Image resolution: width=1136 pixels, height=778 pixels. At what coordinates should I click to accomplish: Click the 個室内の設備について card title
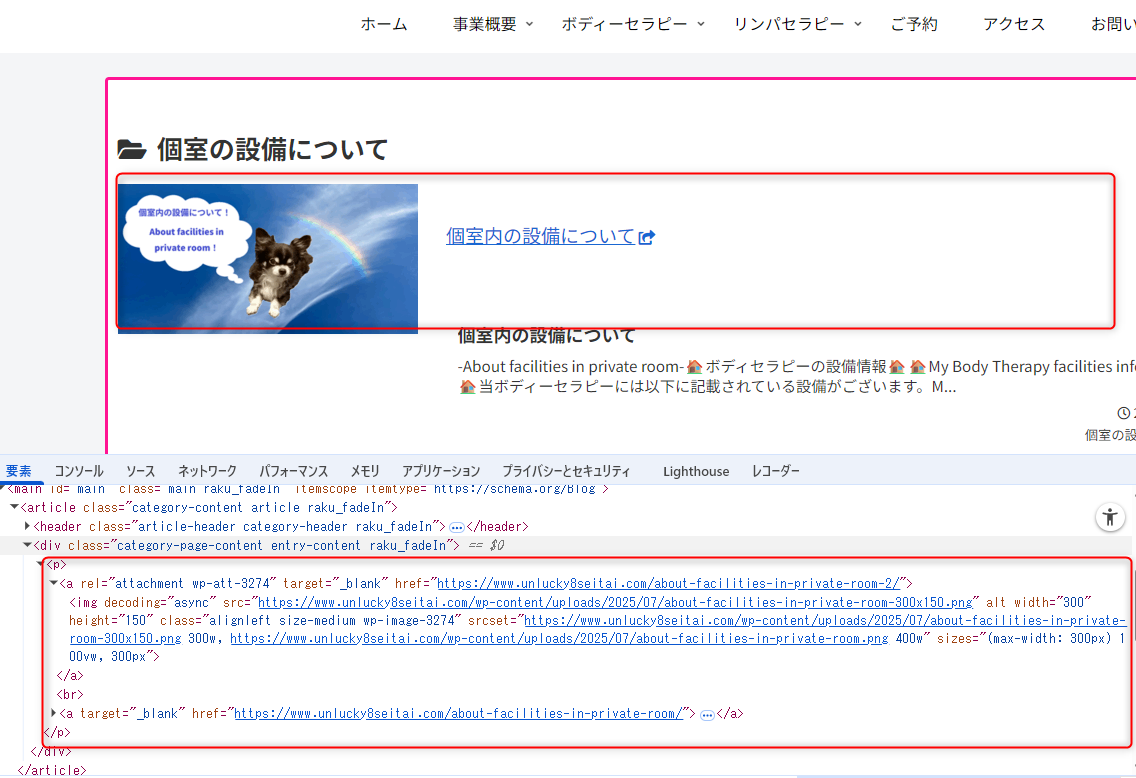tap(546, 336)
